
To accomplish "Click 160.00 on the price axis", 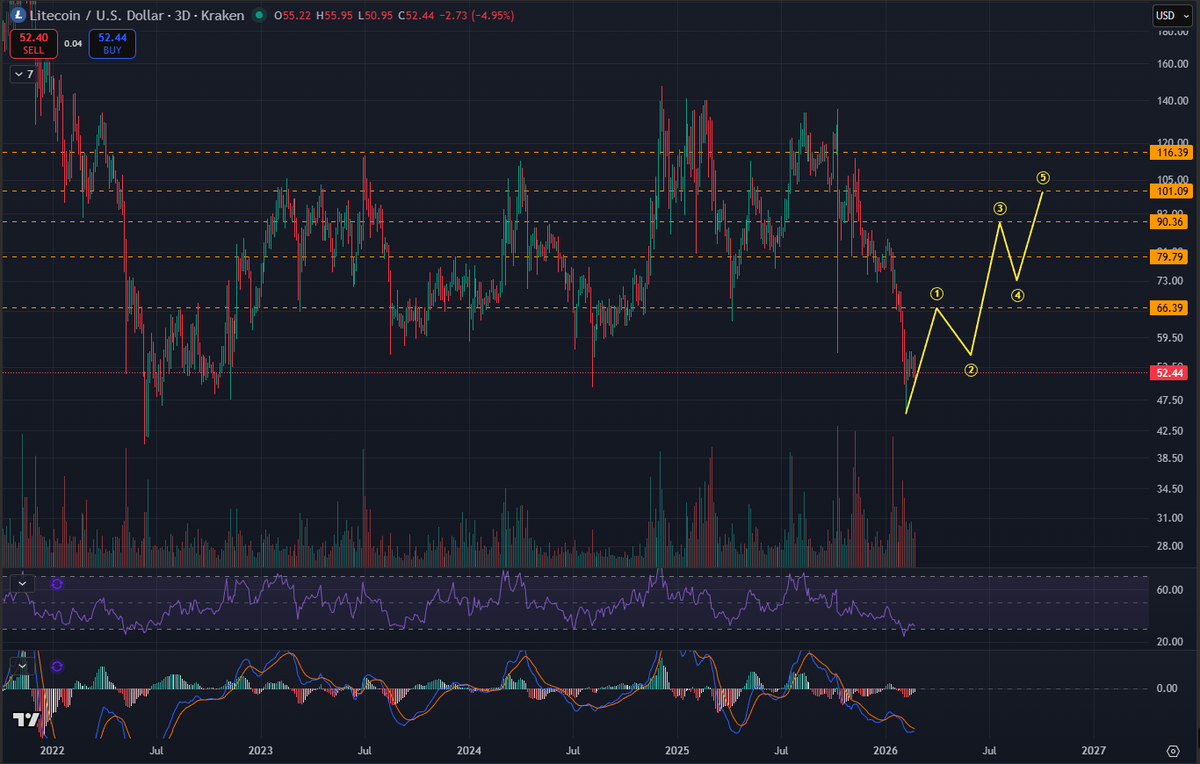I will click(1171, 64).
